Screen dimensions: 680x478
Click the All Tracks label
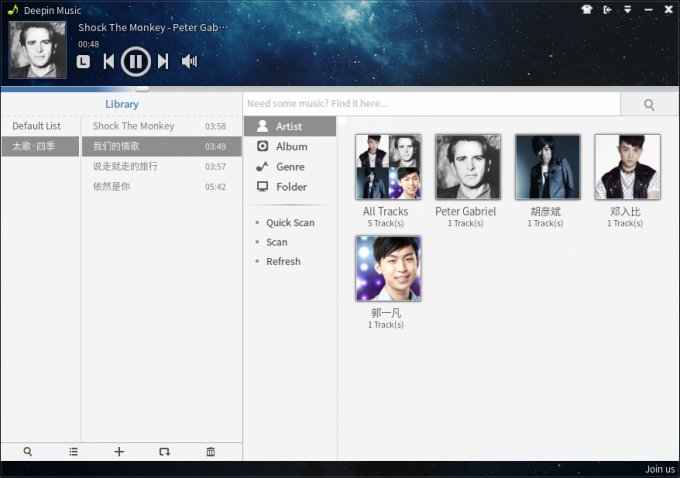click(x=386, y=212)
